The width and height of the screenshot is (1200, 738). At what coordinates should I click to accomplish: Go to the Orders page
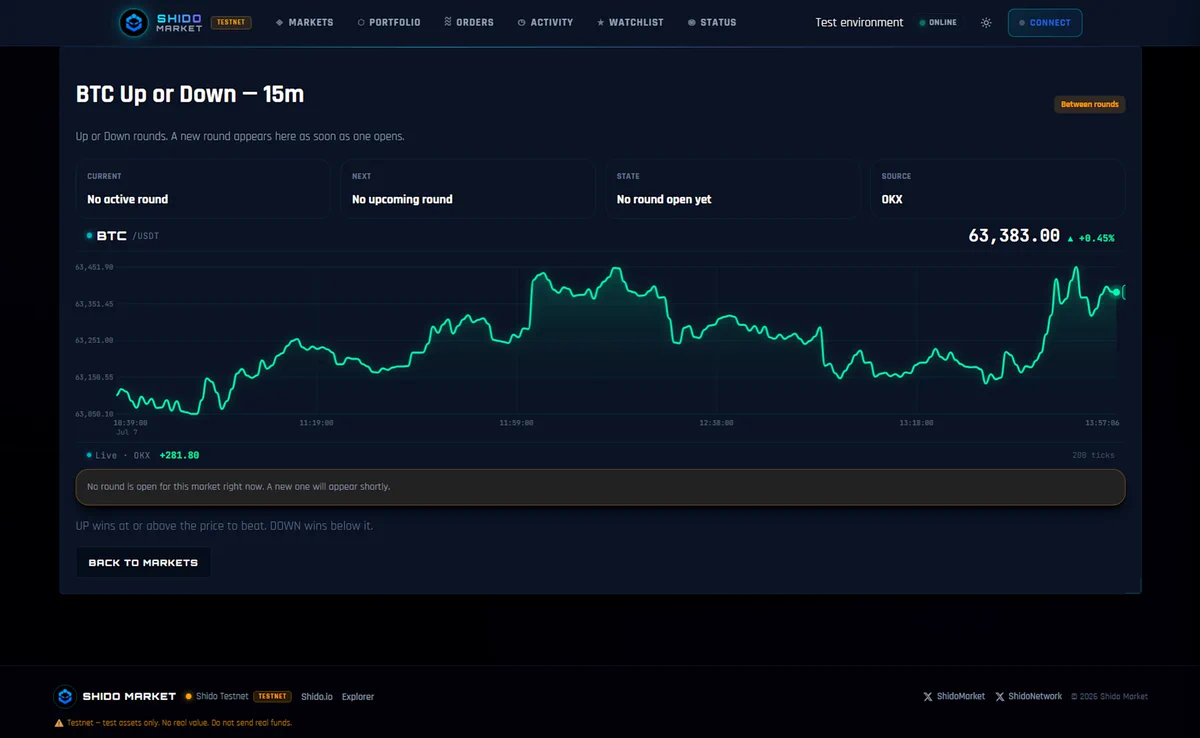[x=469, y=22]
